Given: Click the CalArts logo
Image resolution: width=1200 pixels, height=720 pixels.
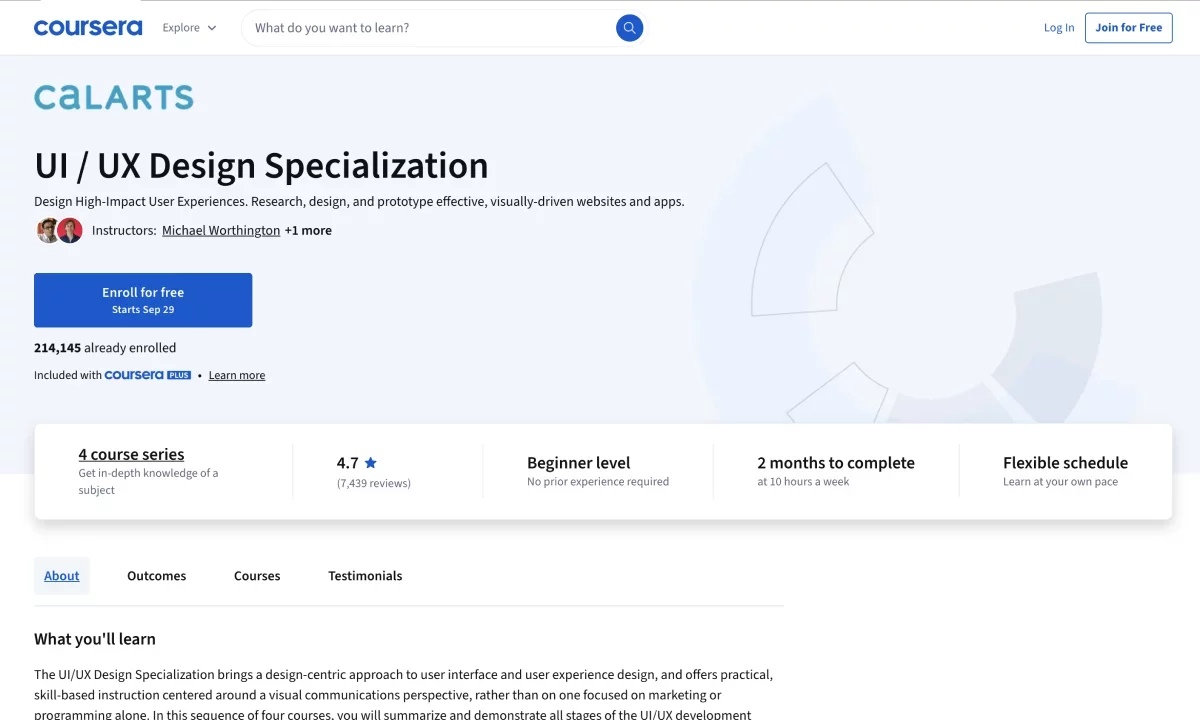Looking at the screenshot, I should tap(114, 97).
